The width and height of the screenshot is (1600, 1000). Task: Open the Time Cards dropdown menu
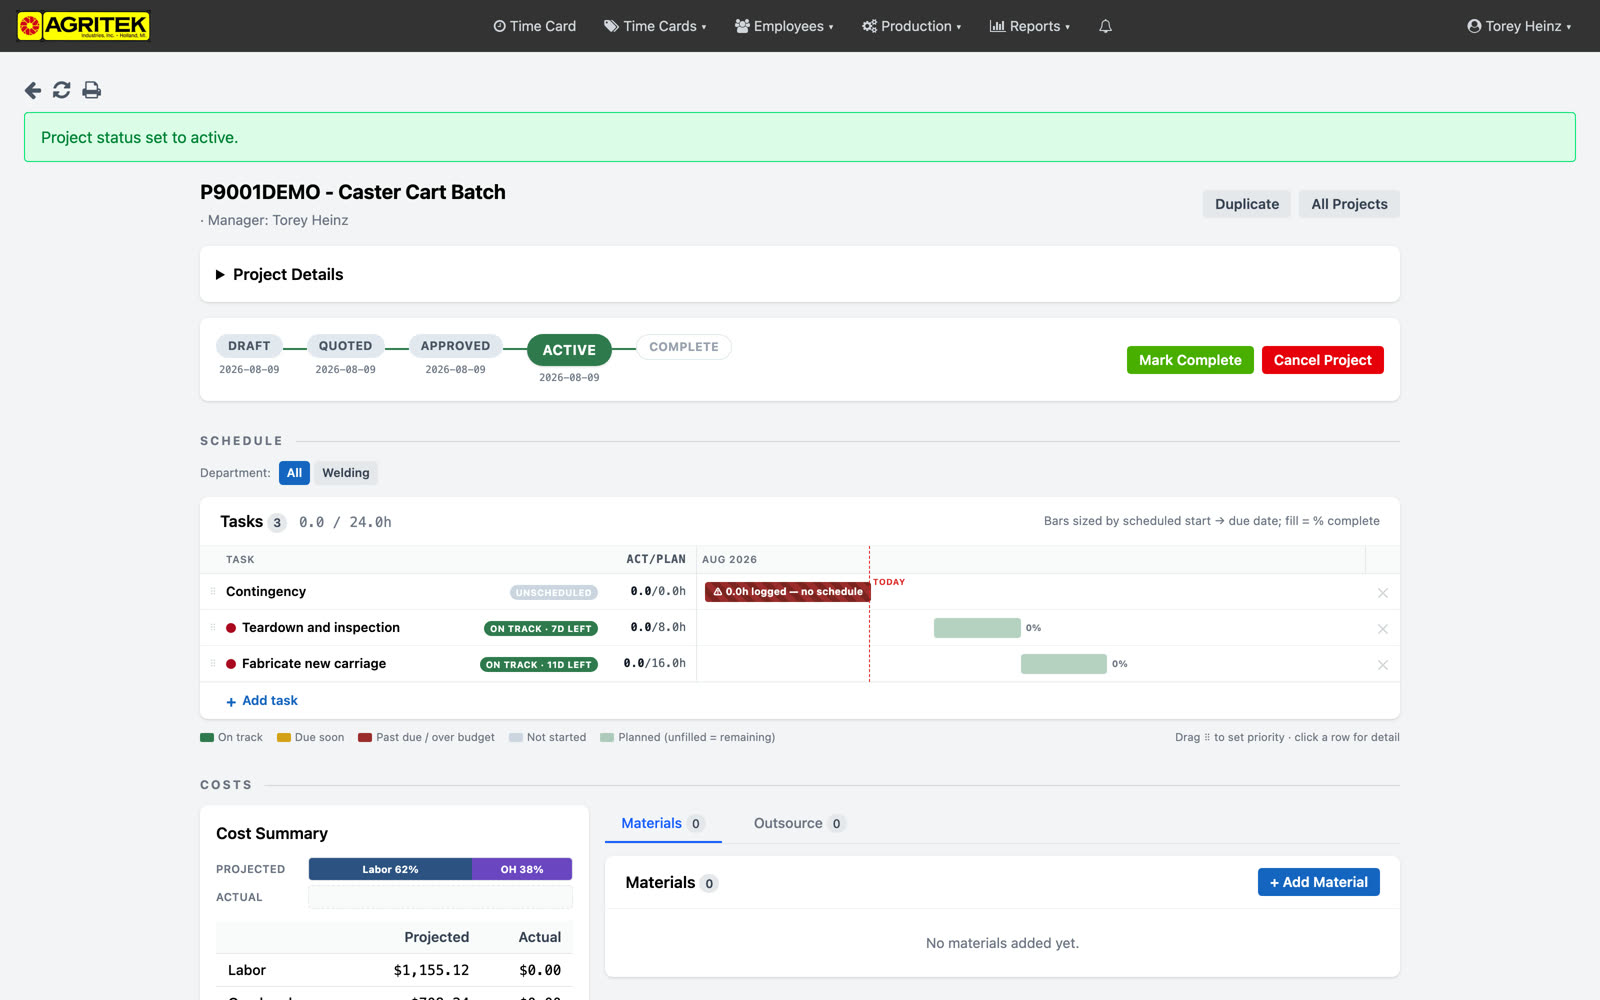pyautogui.click(x=655, y=26)
